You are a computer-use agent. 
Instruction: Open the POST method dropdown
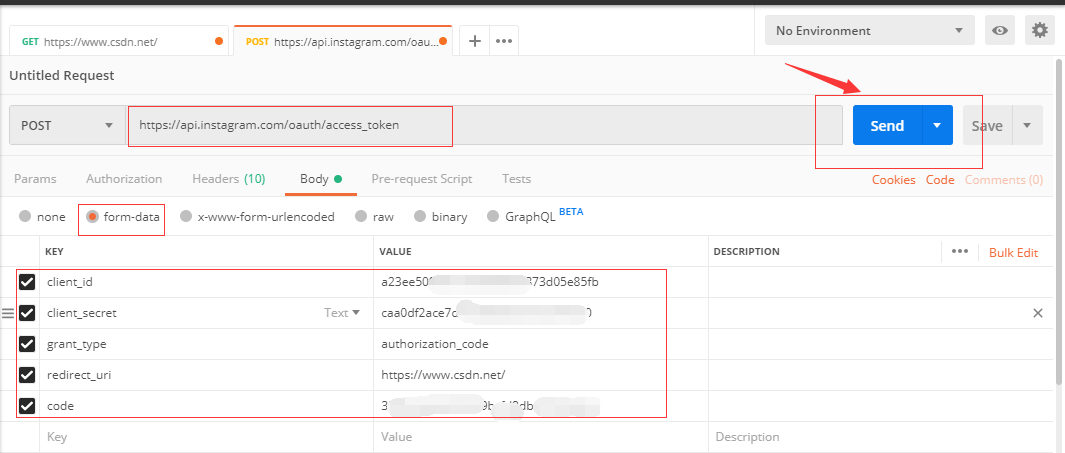click(x=67, y=126)
